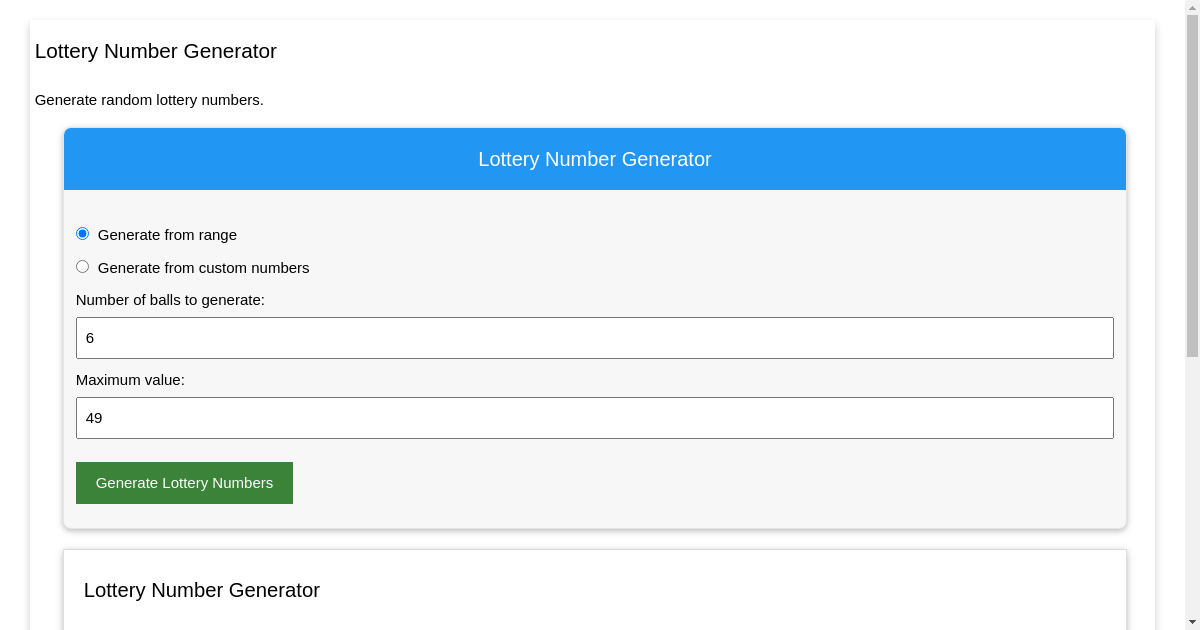Click the scrollbar down arrow
This screenshot has width=1200, height=630.
point(1192,623)
